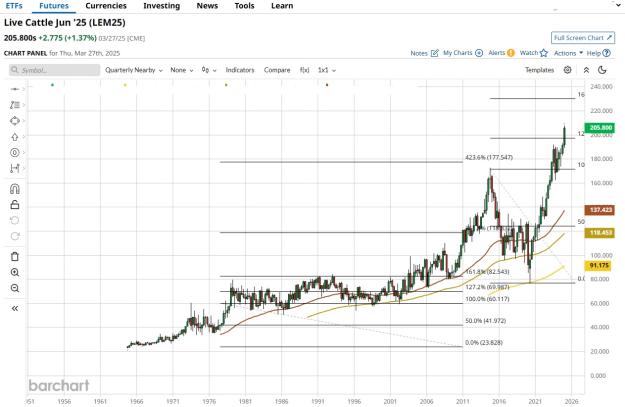Click the Compare button

277,70
